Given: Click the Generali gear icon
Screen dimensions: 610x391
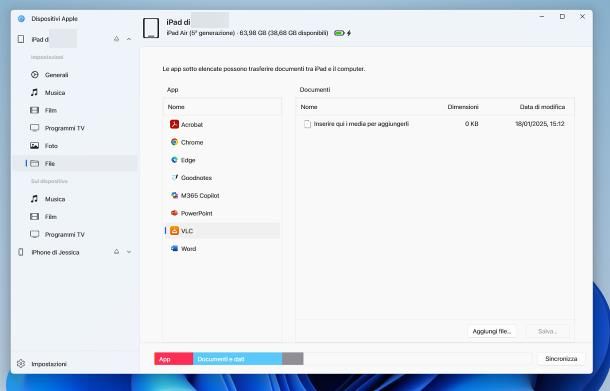Looking at the screenshot, I should [x=35, y=75].
